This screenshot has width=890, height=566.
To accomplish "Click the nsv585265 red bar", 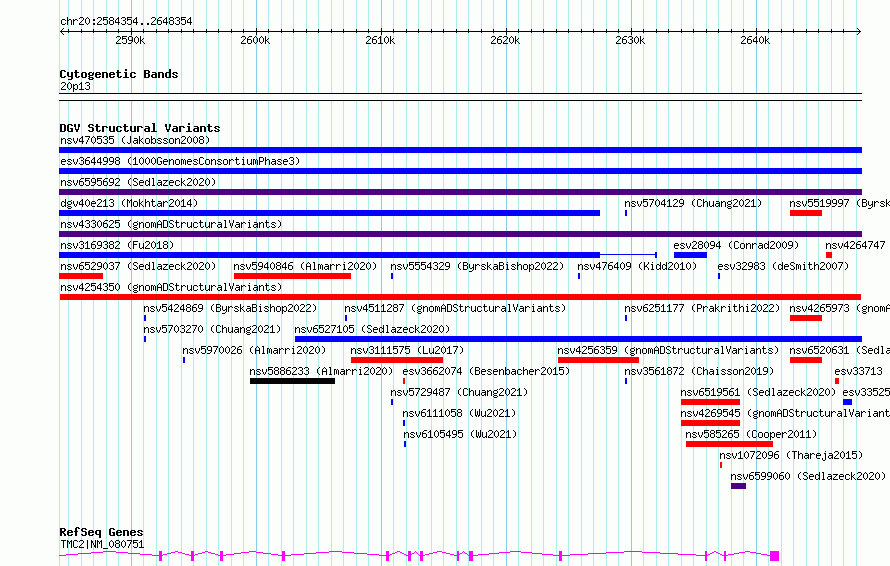I will tap(729, 444).
